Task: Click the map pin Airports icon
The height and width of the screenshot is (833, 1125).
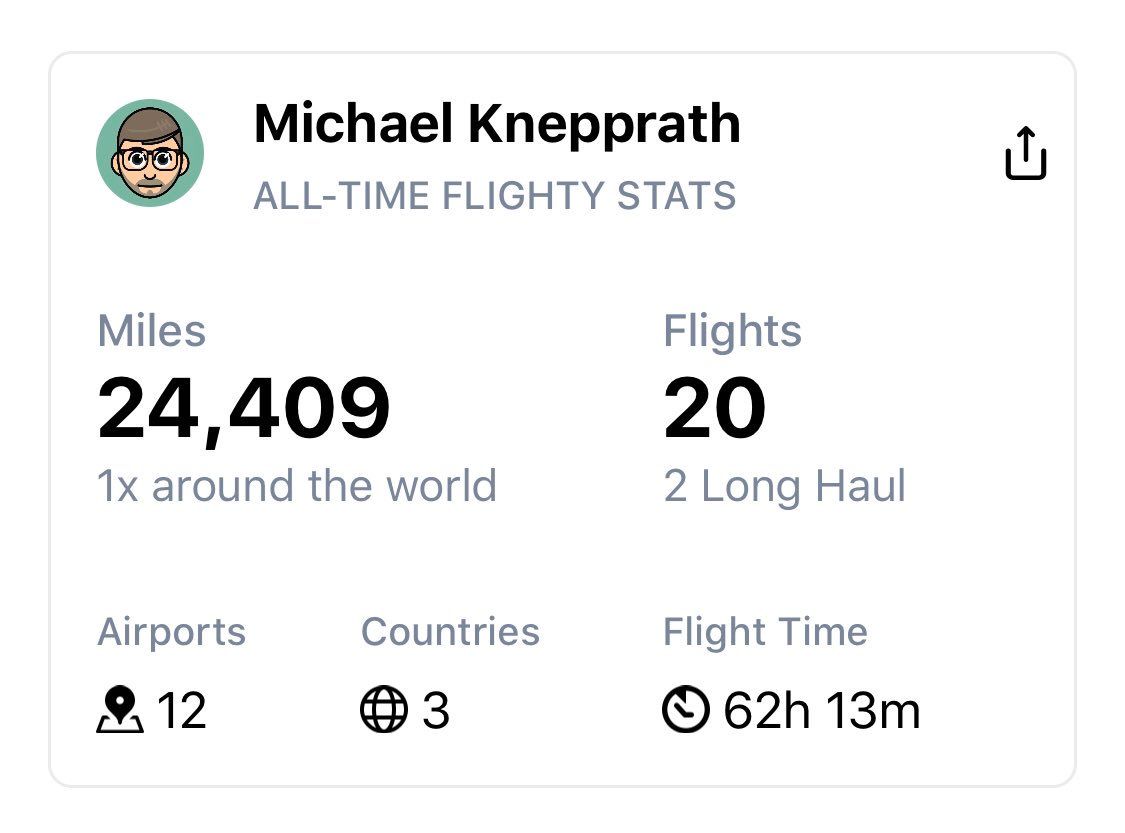Action: [x=120, y=710]
